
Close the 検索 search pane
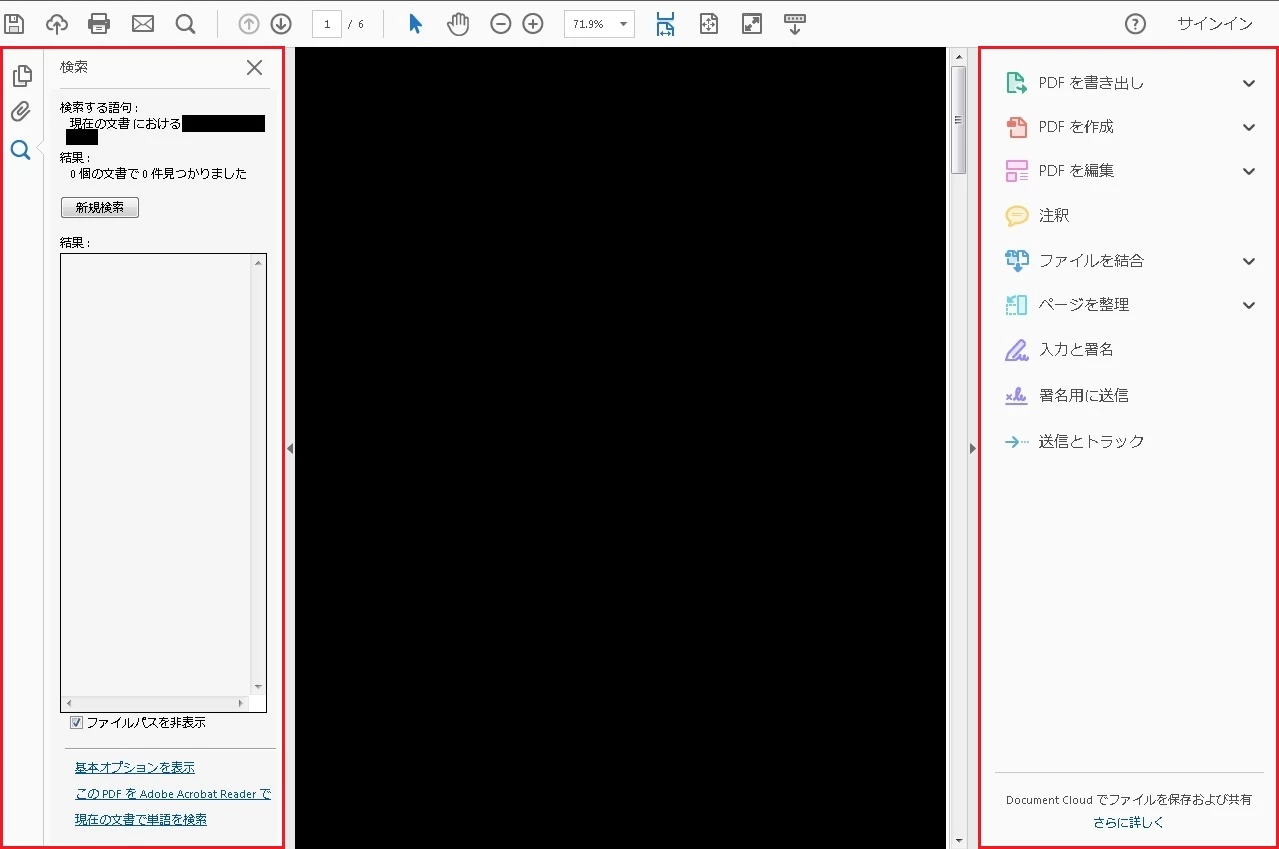point(255,67)
